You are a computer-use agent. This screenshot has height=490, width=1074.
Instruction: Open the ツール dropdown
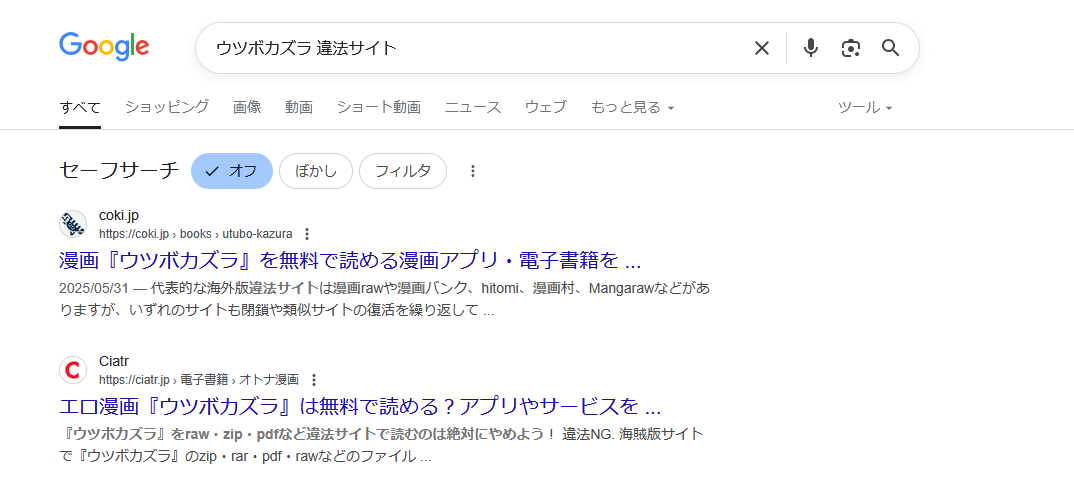(865, 108)
